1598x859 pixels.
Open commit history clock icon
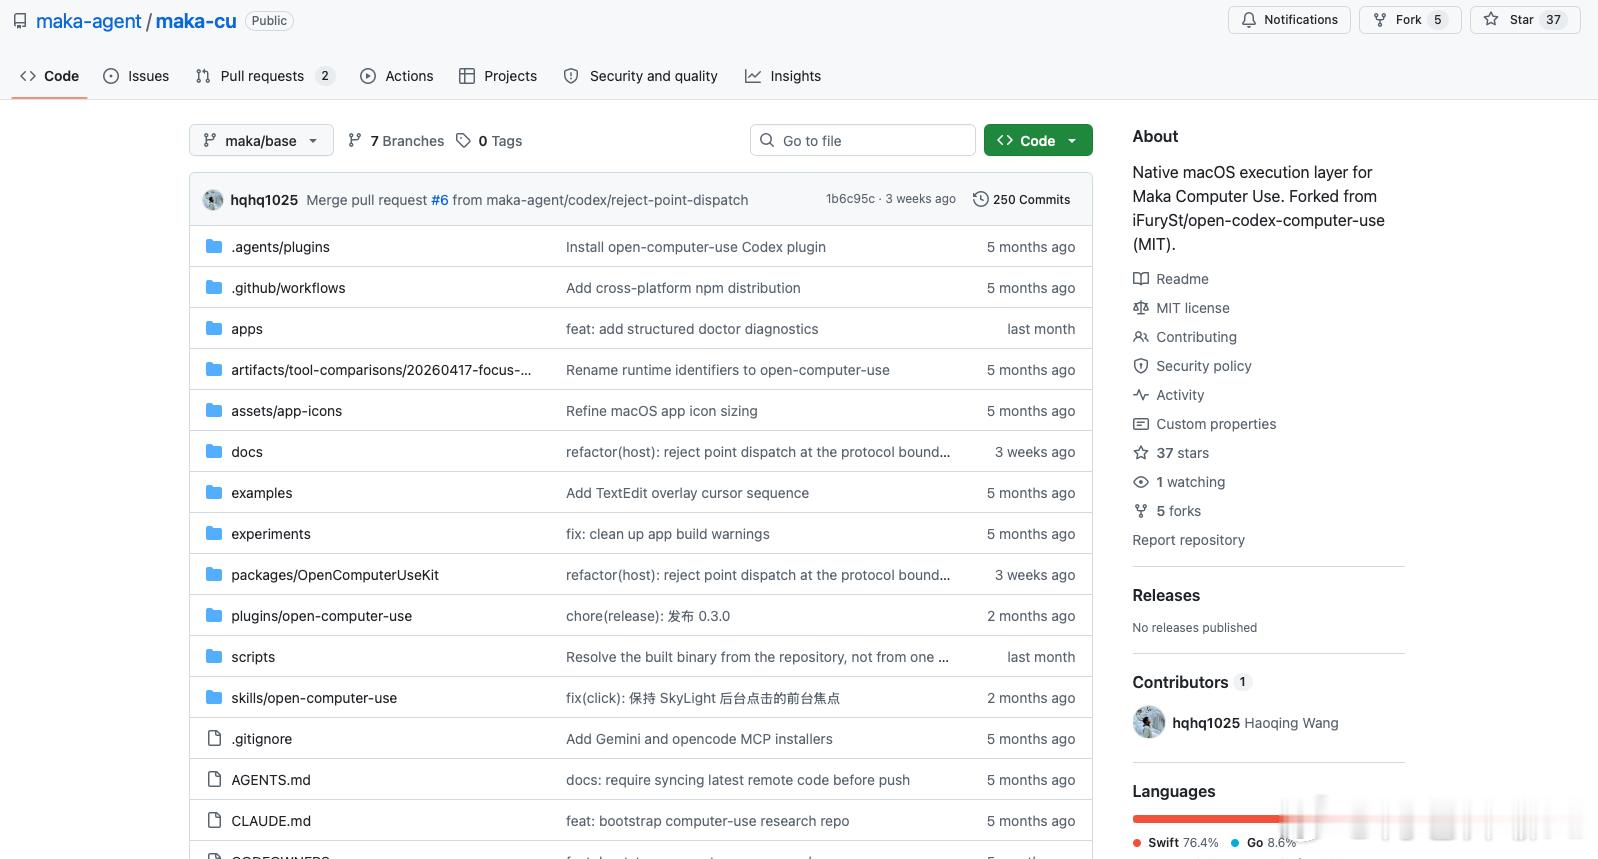point(980,199)
